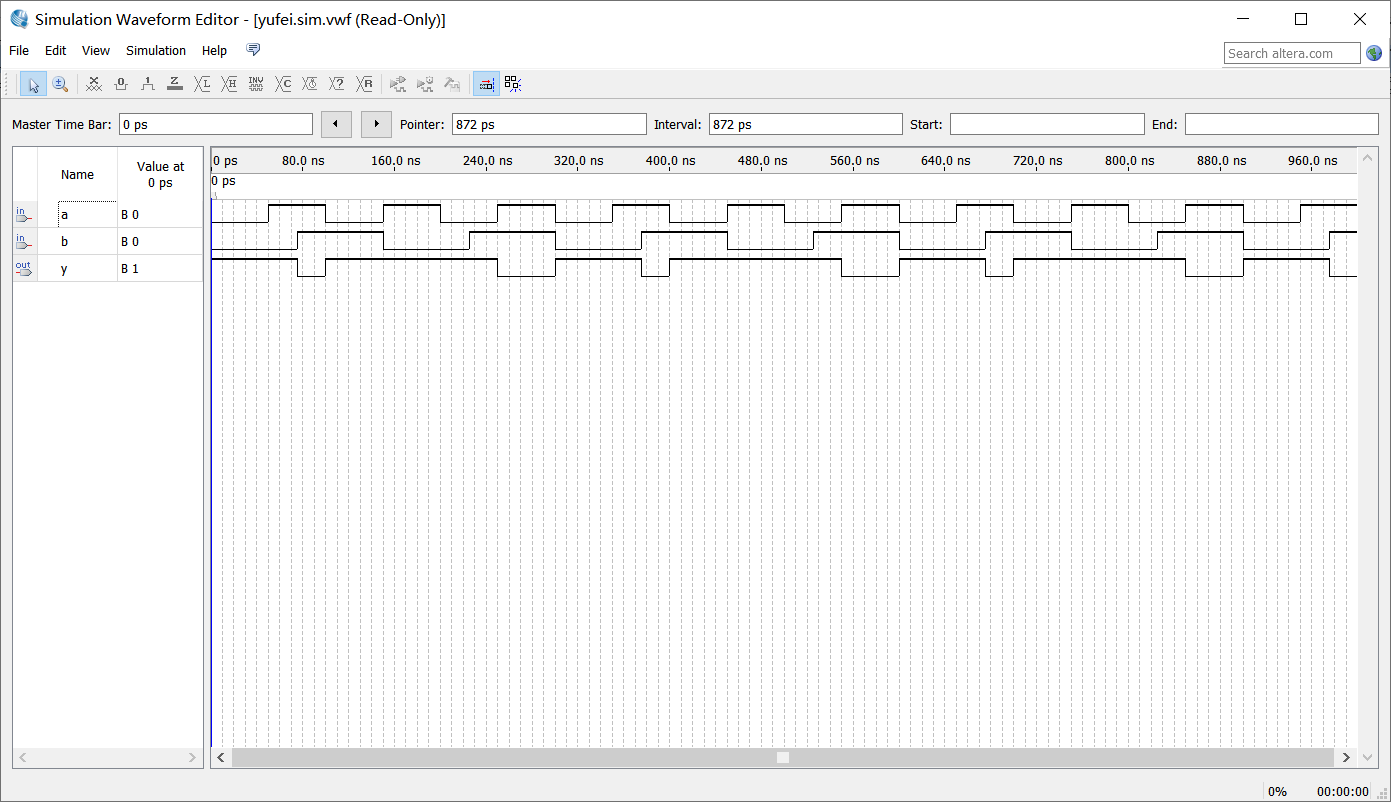Apply weak low (L) tool

(x=202, y=84)
